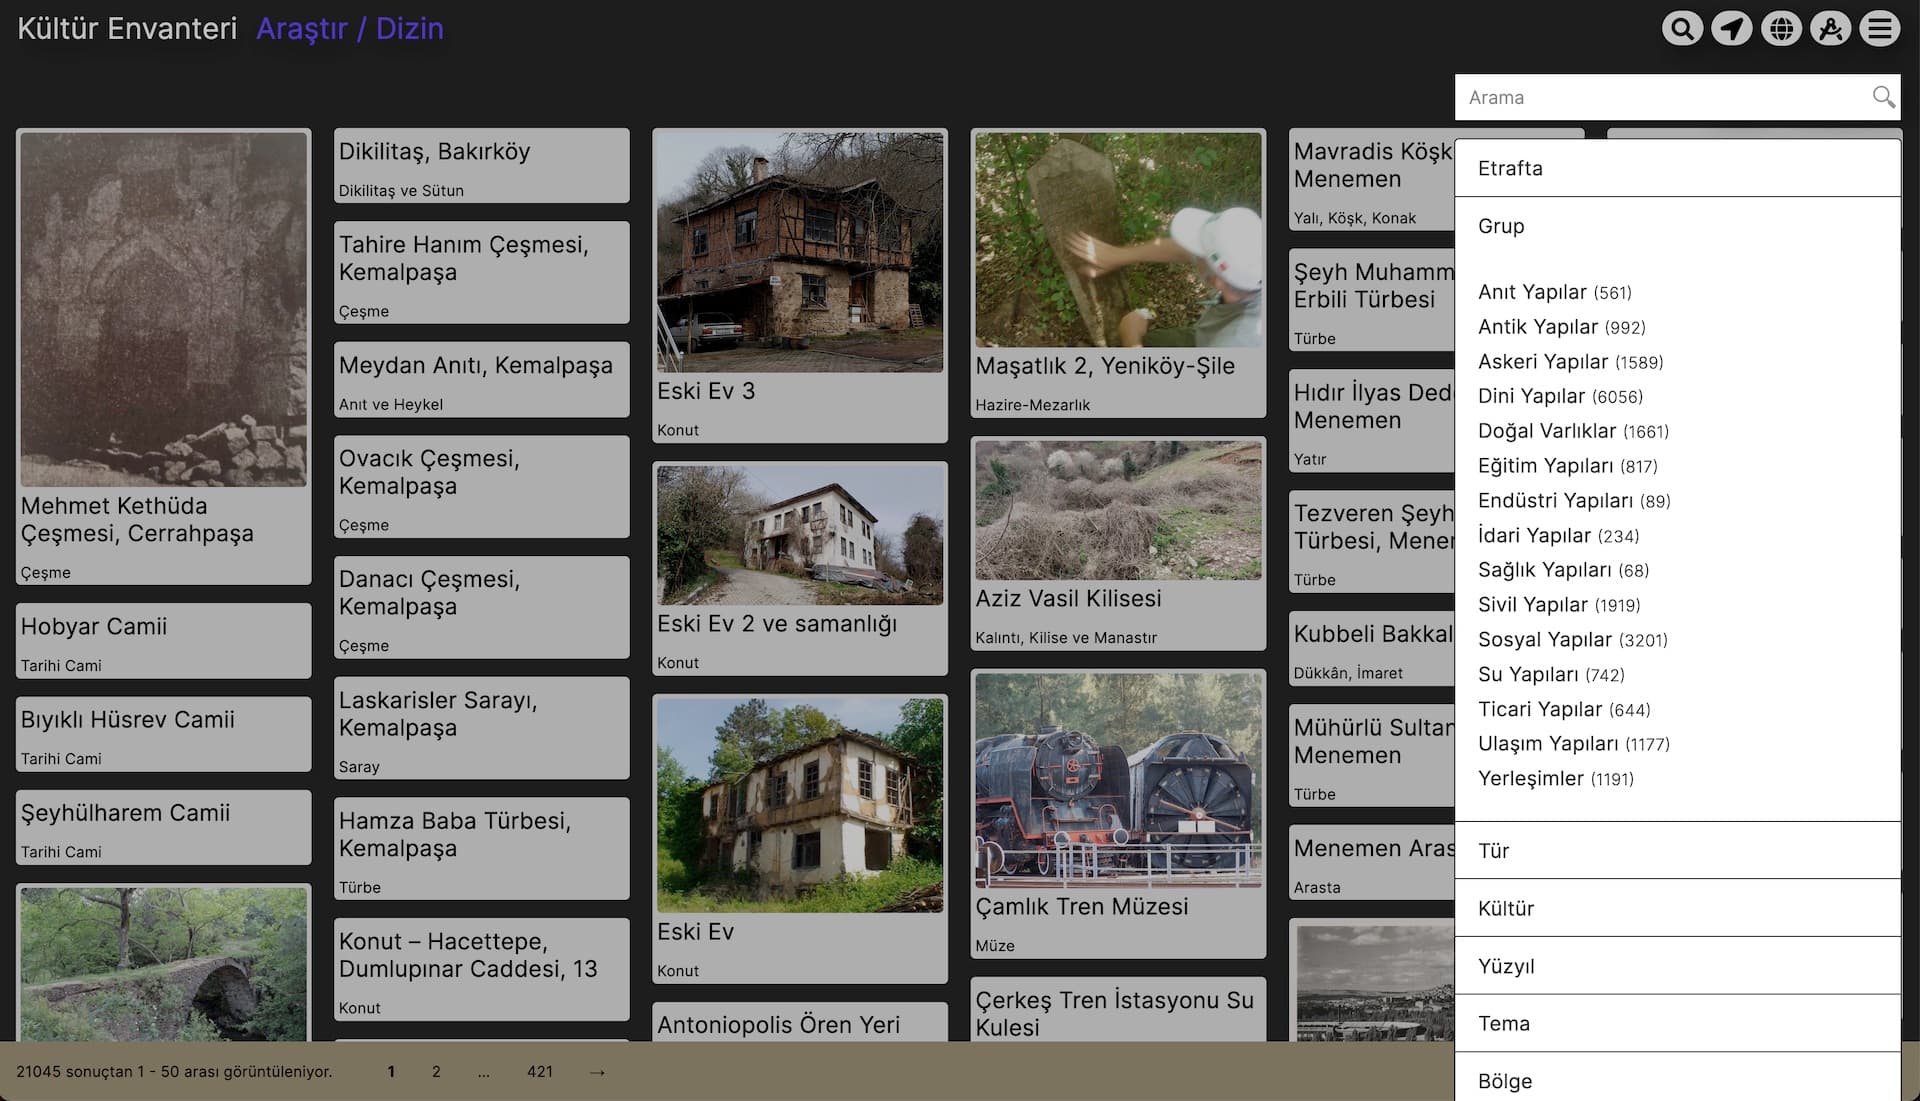Filter by Ulaşım Yapıları (1177)
Image resolution: width=1920 pixels, height=1101 pixels.
[1575, 744]
